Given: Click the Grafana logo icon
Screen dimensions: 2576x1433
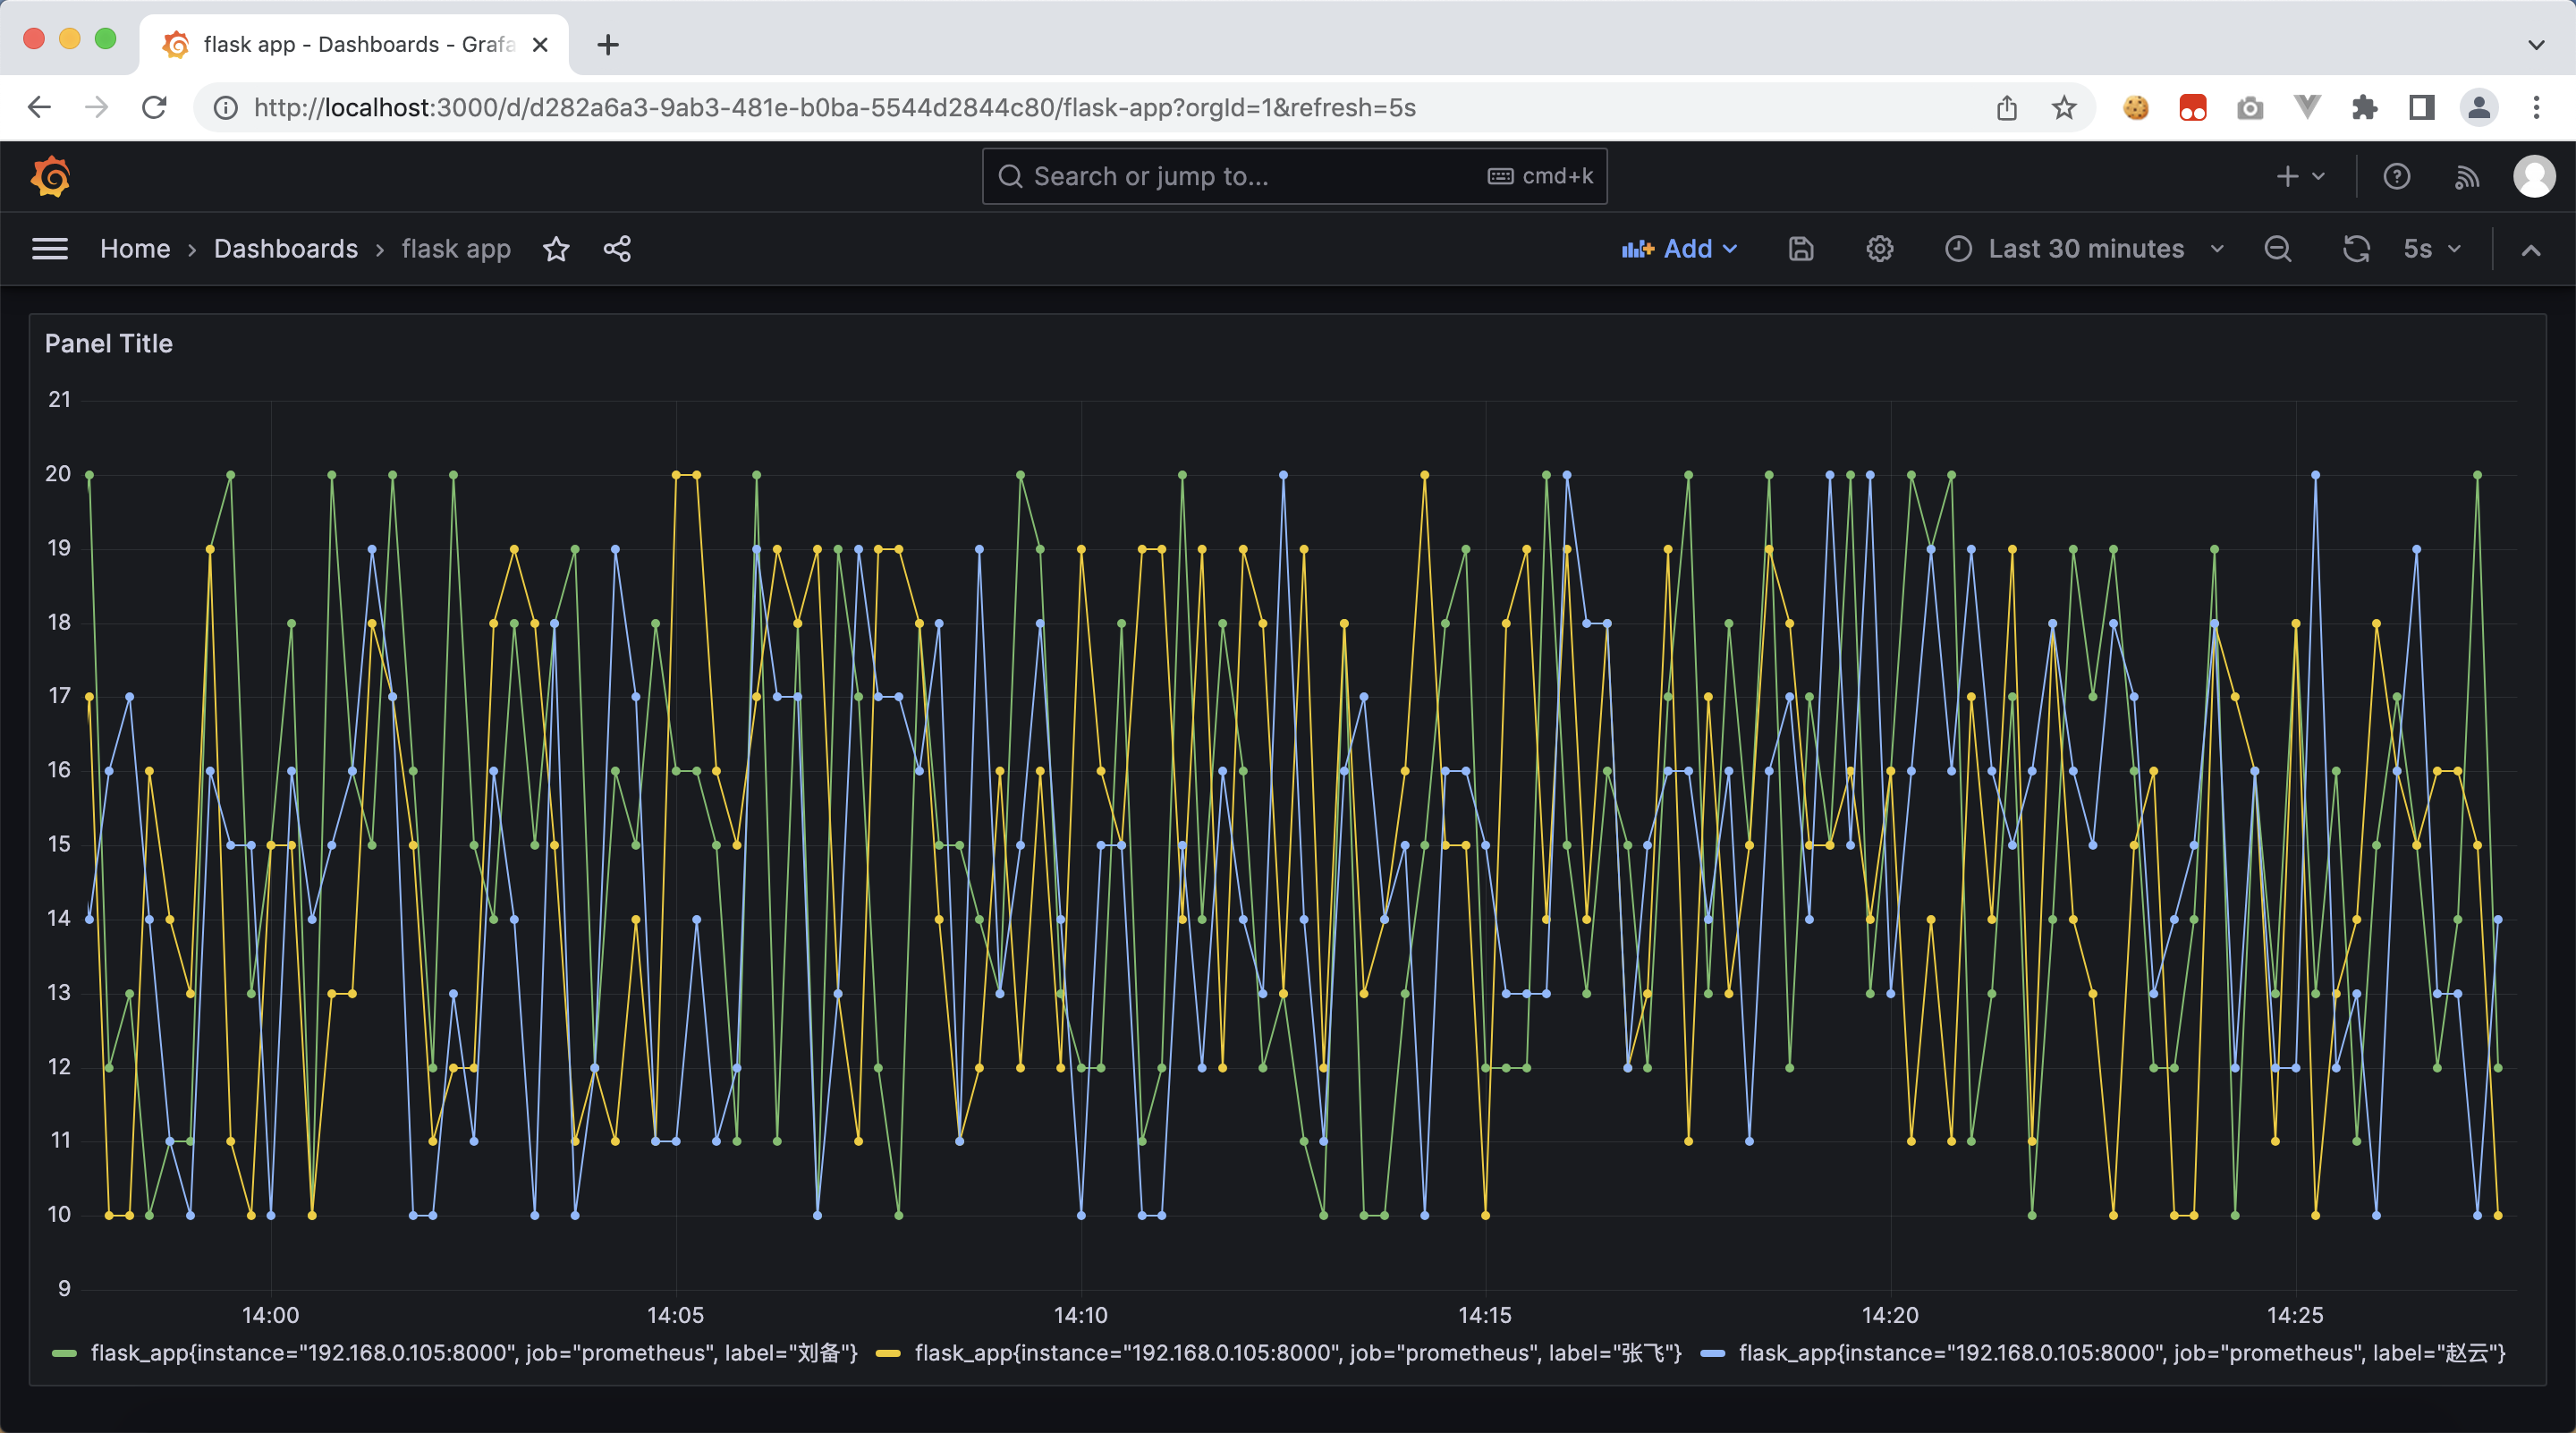Looking at the screenshot, I should click(50, 176).
